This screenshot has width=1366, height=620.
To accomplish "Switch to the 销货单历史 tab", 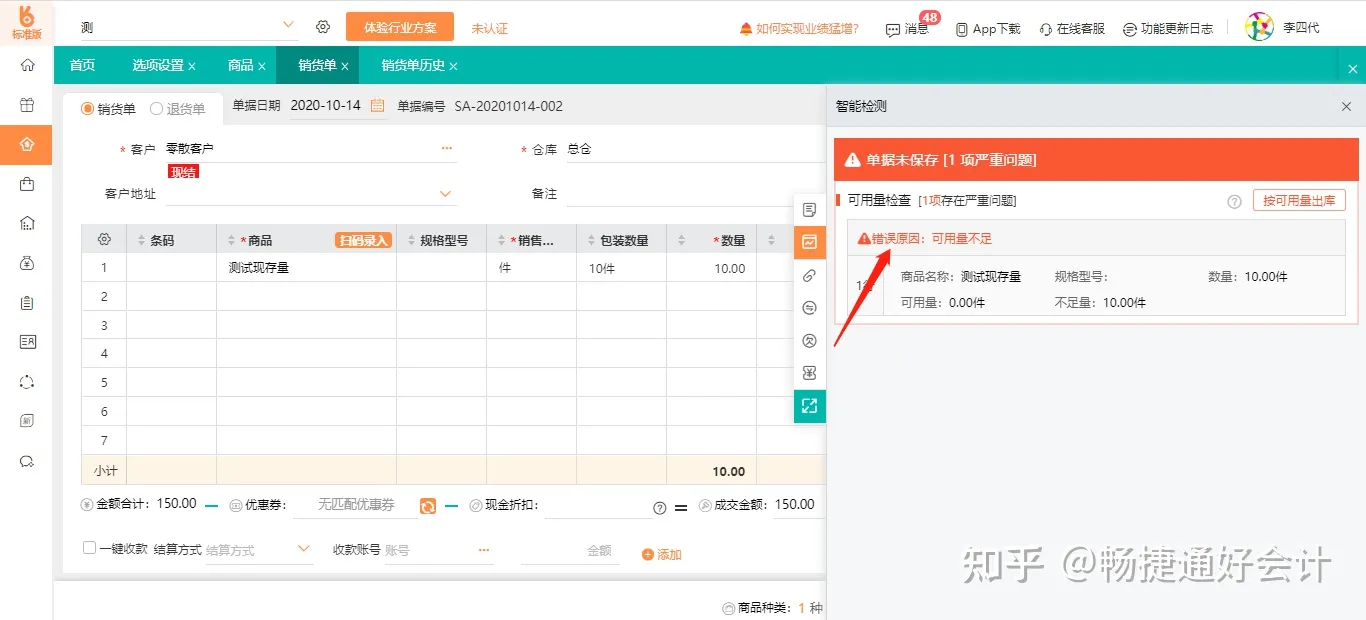I will click(412, 66).
